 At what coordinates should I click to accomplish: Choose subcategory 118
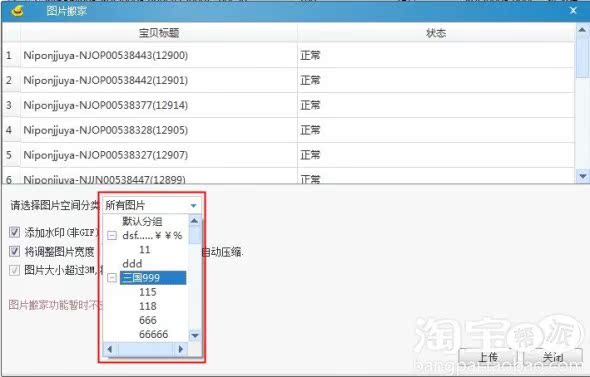pyautogui.click(x=148, y=306)
